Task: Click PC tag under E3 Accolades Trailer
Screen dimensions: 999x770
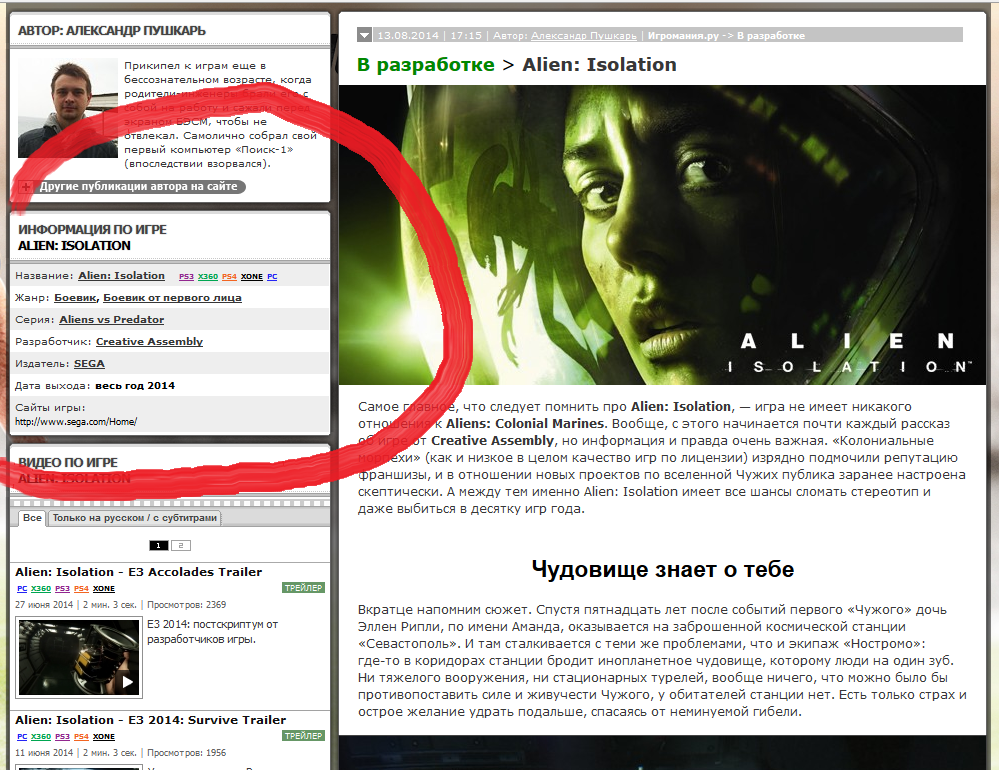Action: pos(22,588)
